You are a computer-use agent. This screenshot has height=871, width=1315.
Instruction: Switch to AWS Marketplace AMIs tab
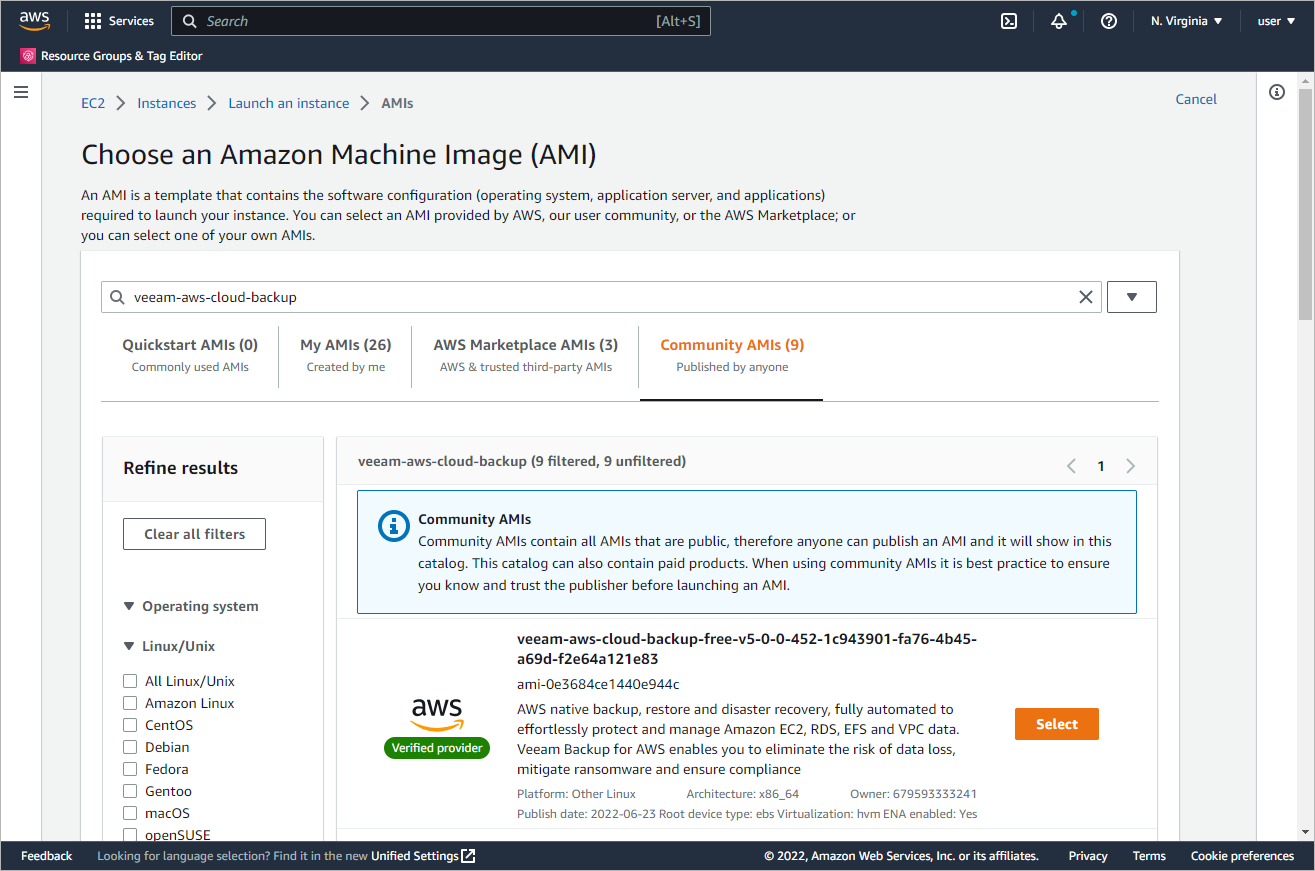click(525, 354)
